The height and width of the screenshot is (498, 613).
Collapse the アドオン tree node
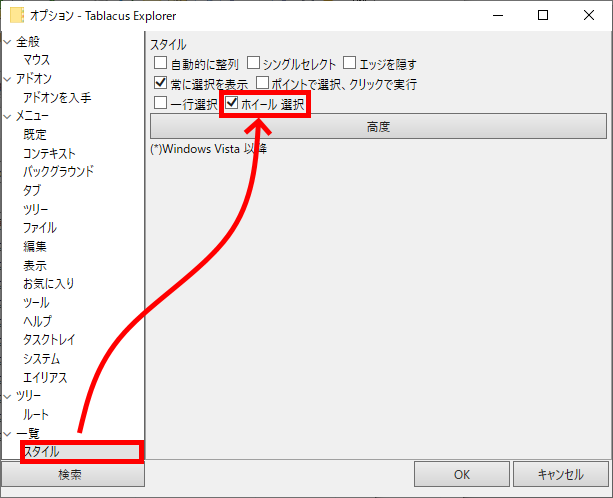7,79
